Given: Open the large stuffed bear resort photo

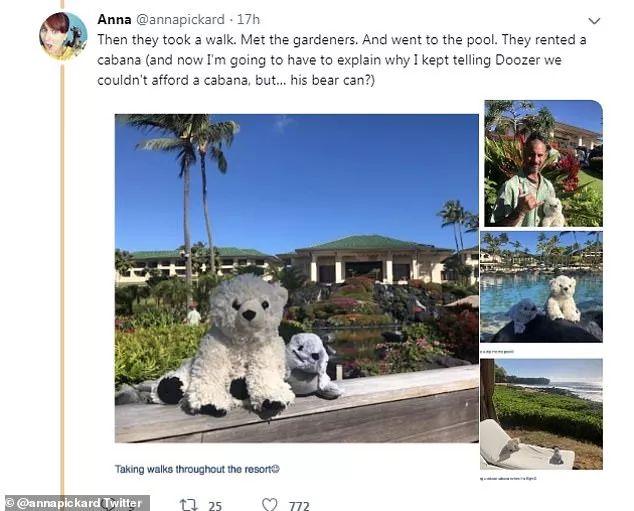Looking at the screenshot, I should coord(297,278).
